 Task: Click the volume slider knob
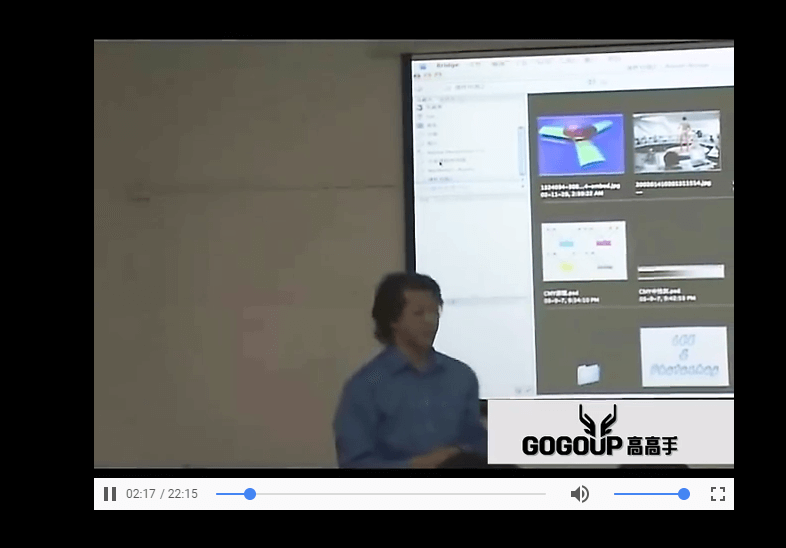(684, 494)
